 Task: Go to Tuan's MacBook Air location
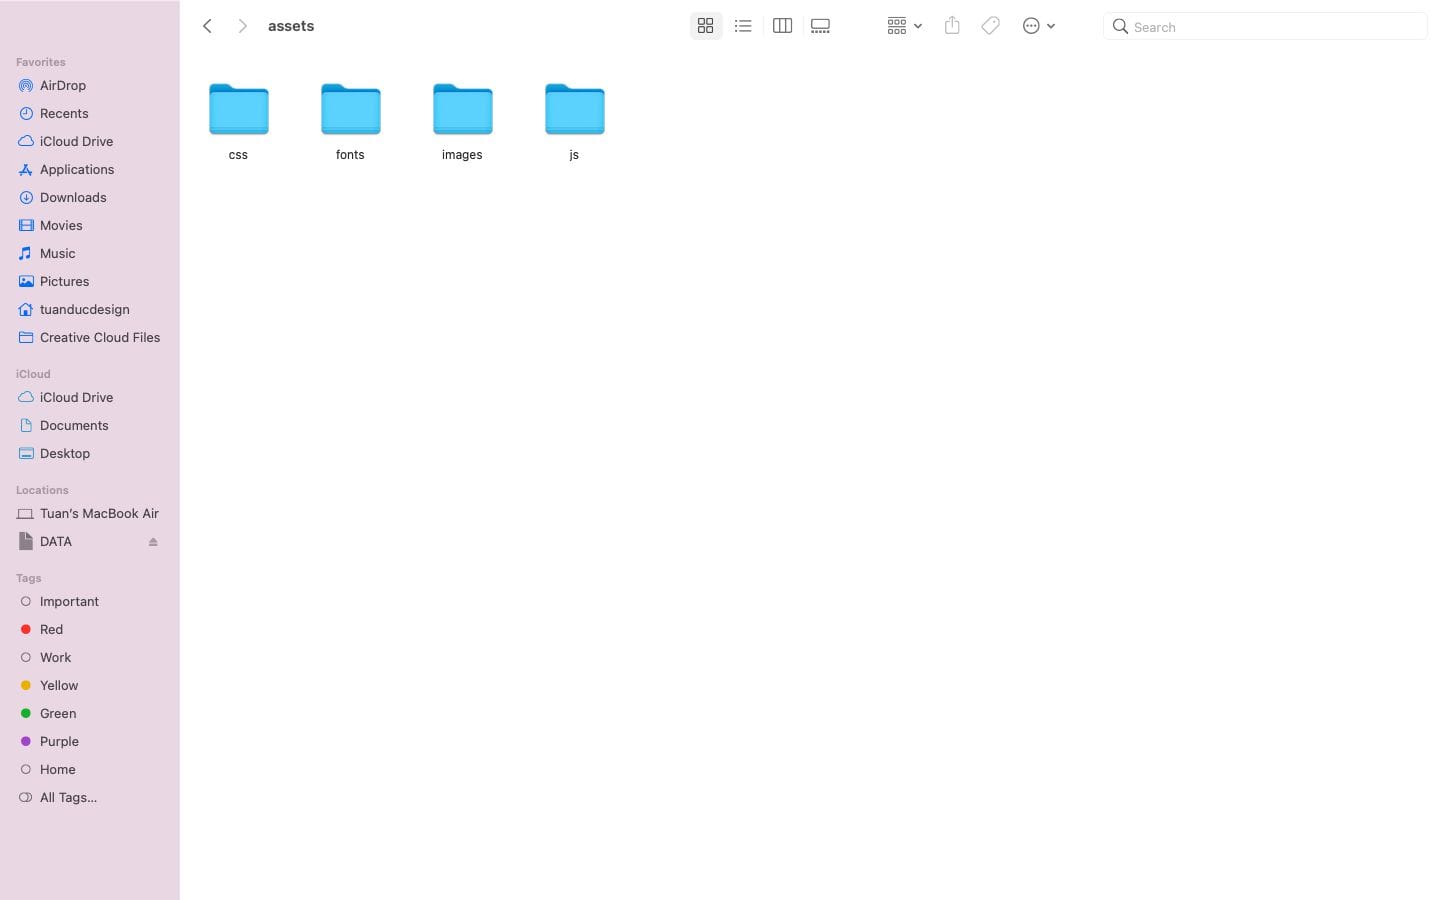tap(99, 514)
